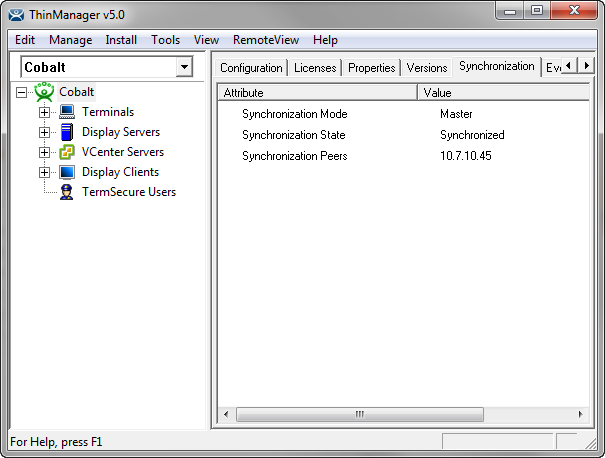Minimize the ThinManager window

(510, 11)
